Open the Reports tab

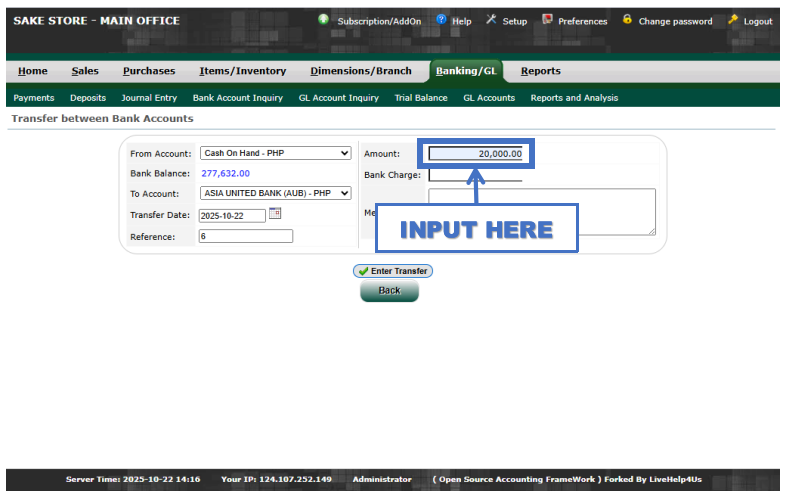pos(540,71)
